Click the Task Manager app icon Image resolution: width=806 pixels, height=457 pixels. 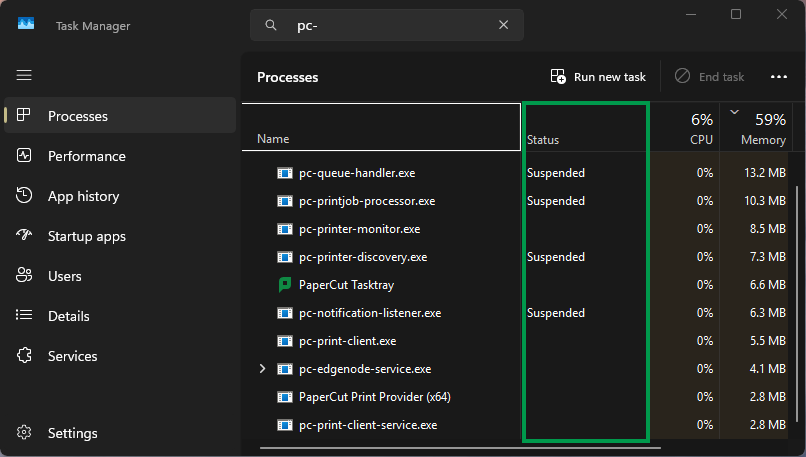tap(26, 24)
